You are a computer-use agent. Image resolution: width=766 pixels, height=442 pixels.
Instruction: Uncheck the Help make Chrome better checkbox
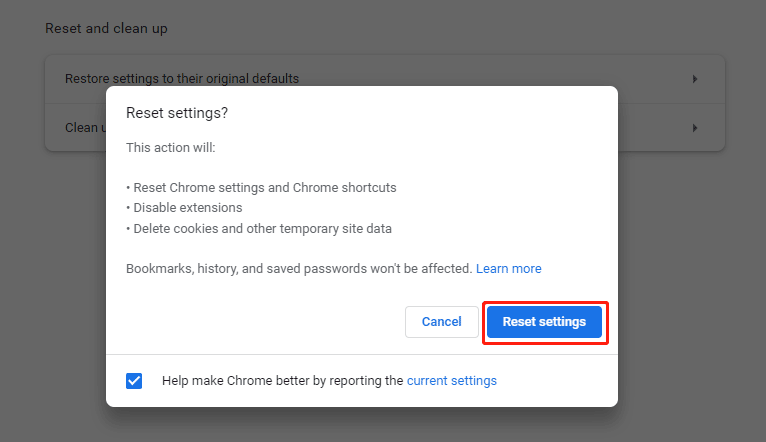point(134,380)
